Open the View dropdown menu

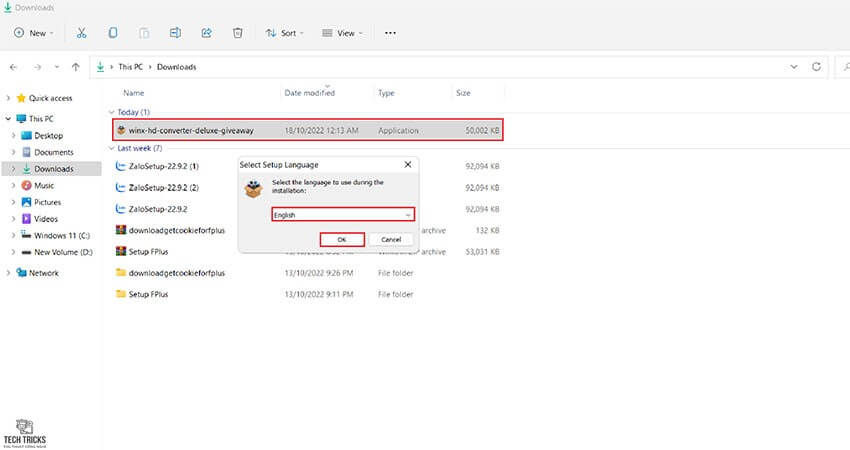pyautogui.click(x=342, y=33)
